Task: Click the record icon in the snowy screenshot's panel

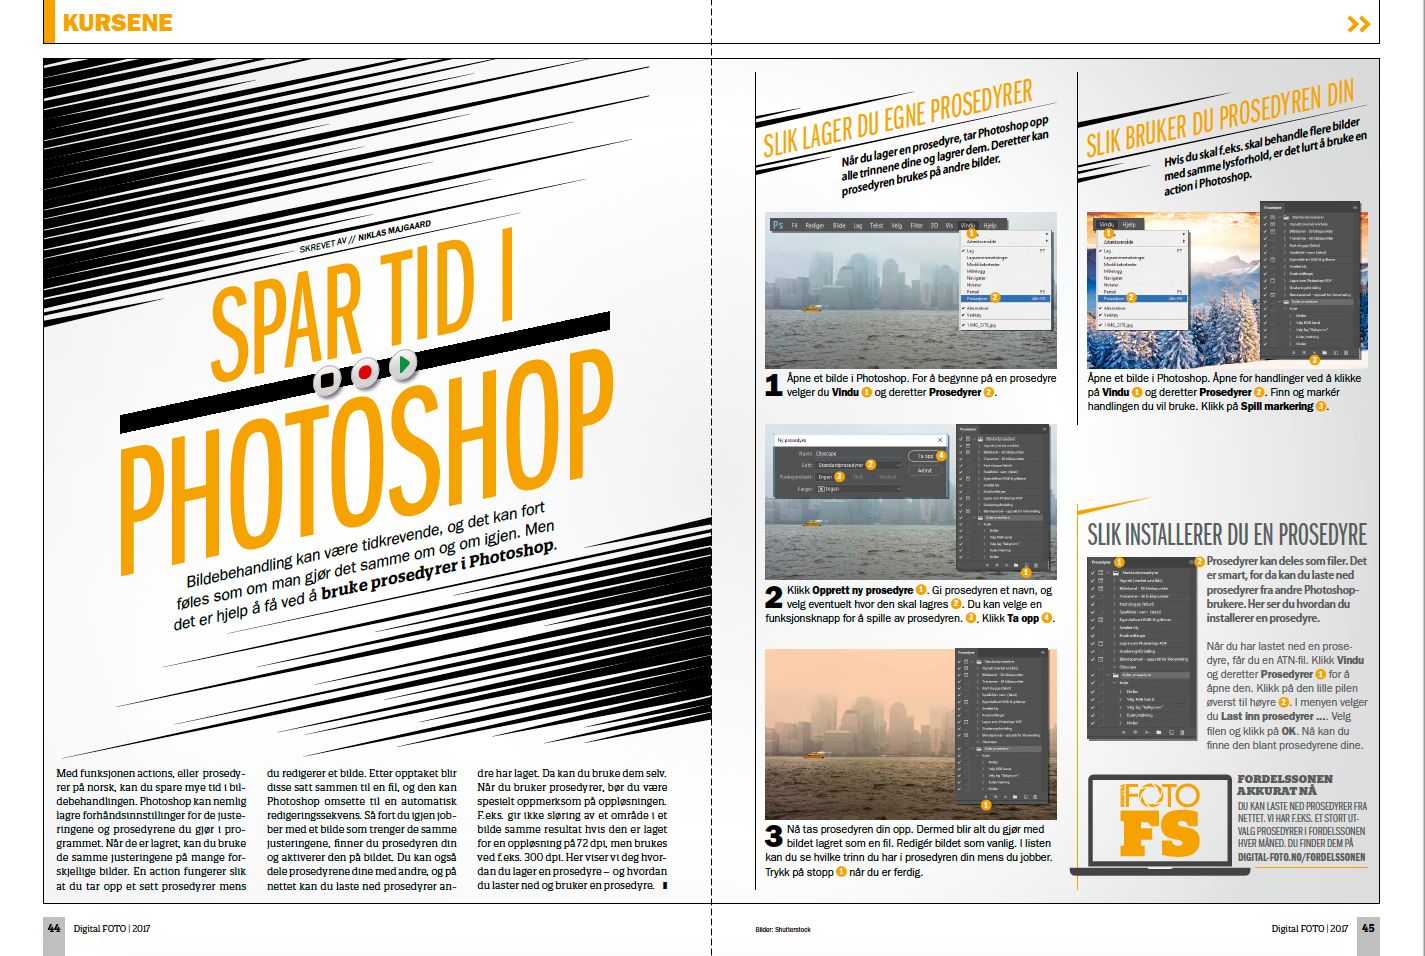Action: (1304, 354)
